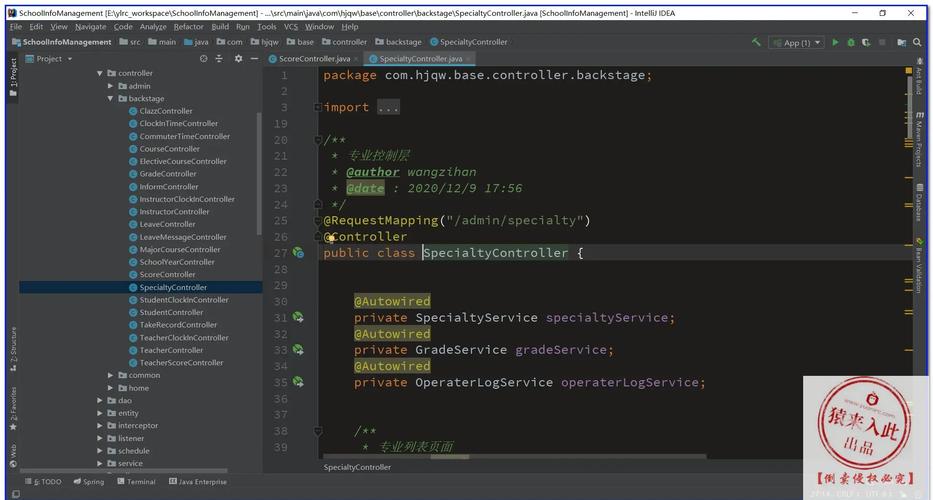Switch to ScoreController.java tab
The height and width of the screenshot is (500, 933).
[x=313, y=59]
